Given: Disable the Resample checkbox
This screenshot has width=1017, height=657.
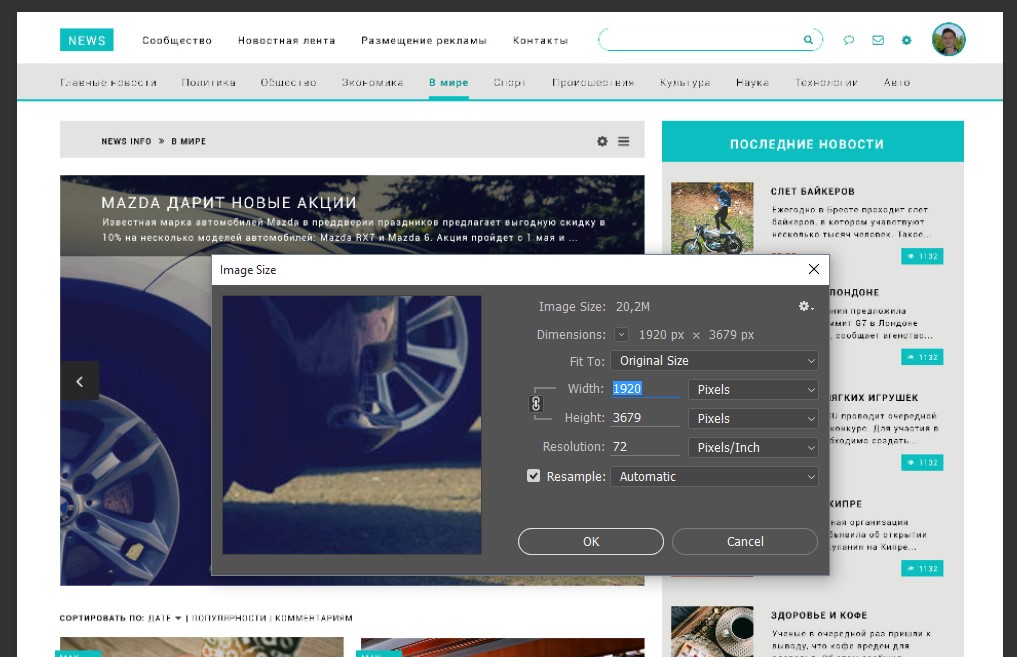Looking at the screenshot, I should [533, 476].
